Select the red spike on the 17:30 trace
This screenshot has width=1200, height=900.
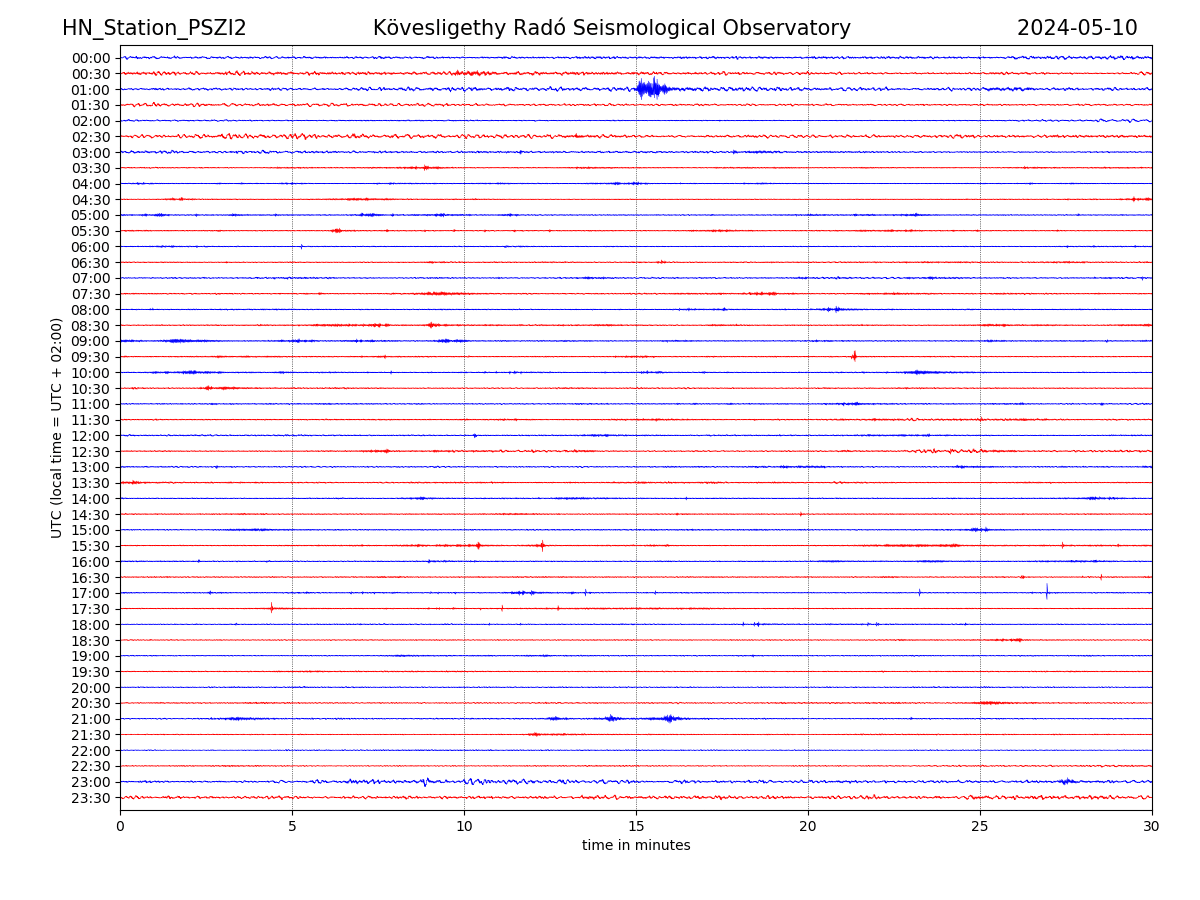coord(271,608)
